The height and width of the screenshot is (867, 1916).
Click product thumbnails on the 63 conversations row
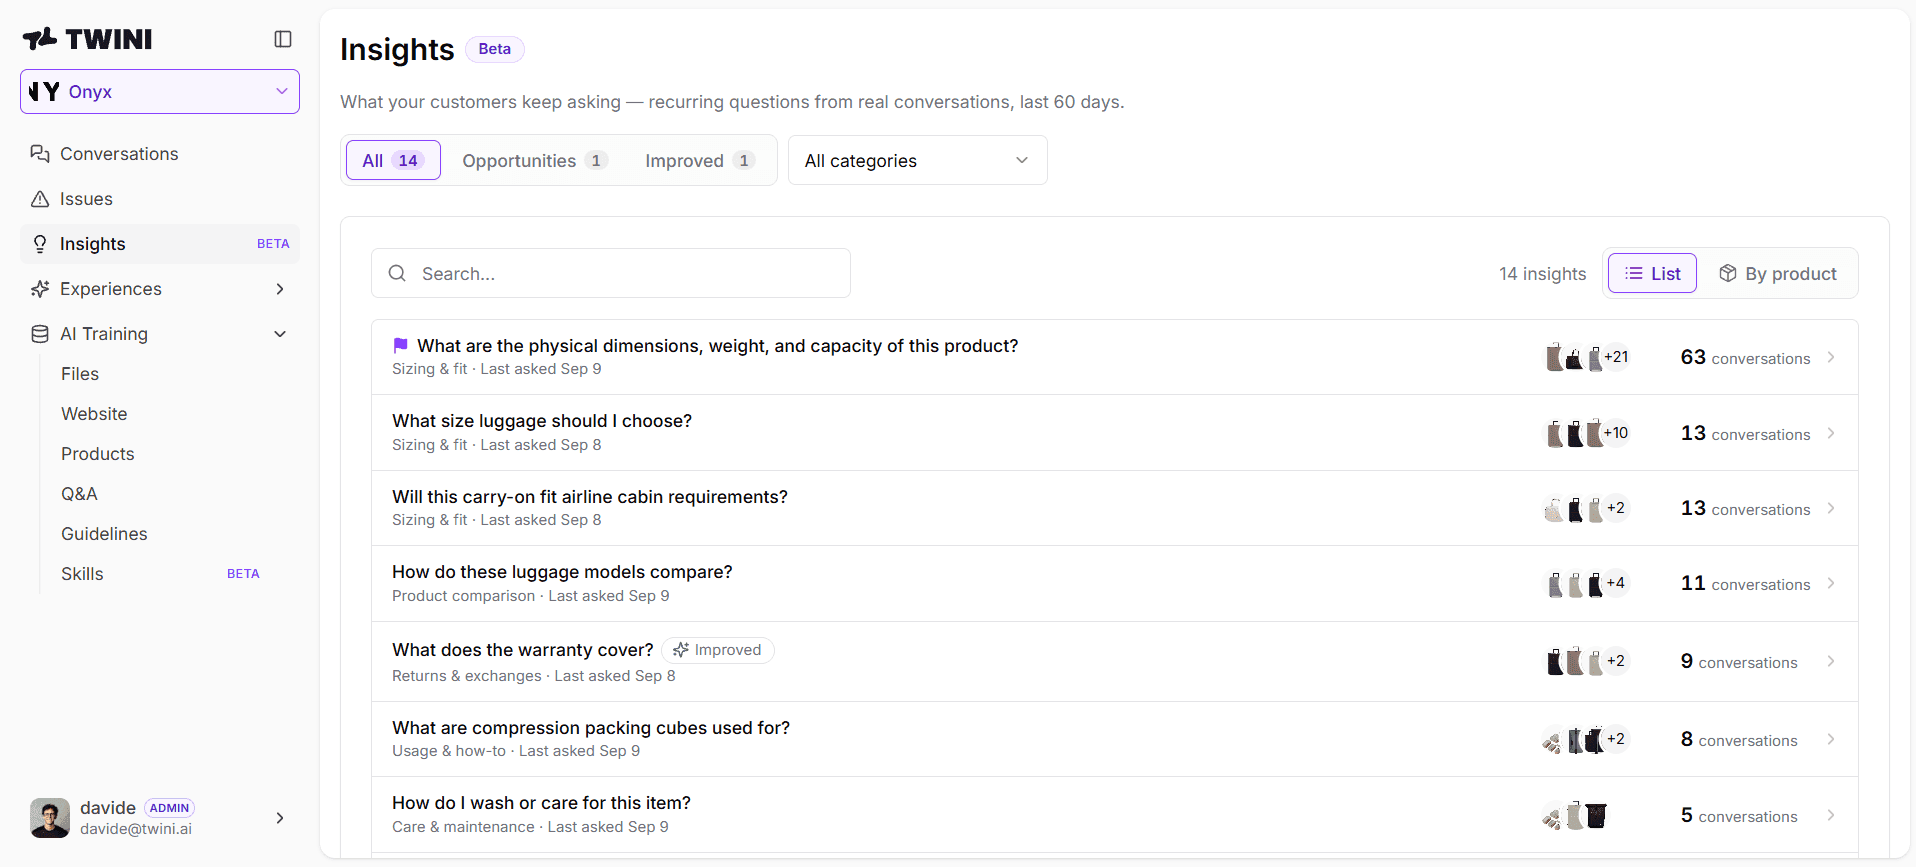pyautogui.click(x=1587, y=357)
